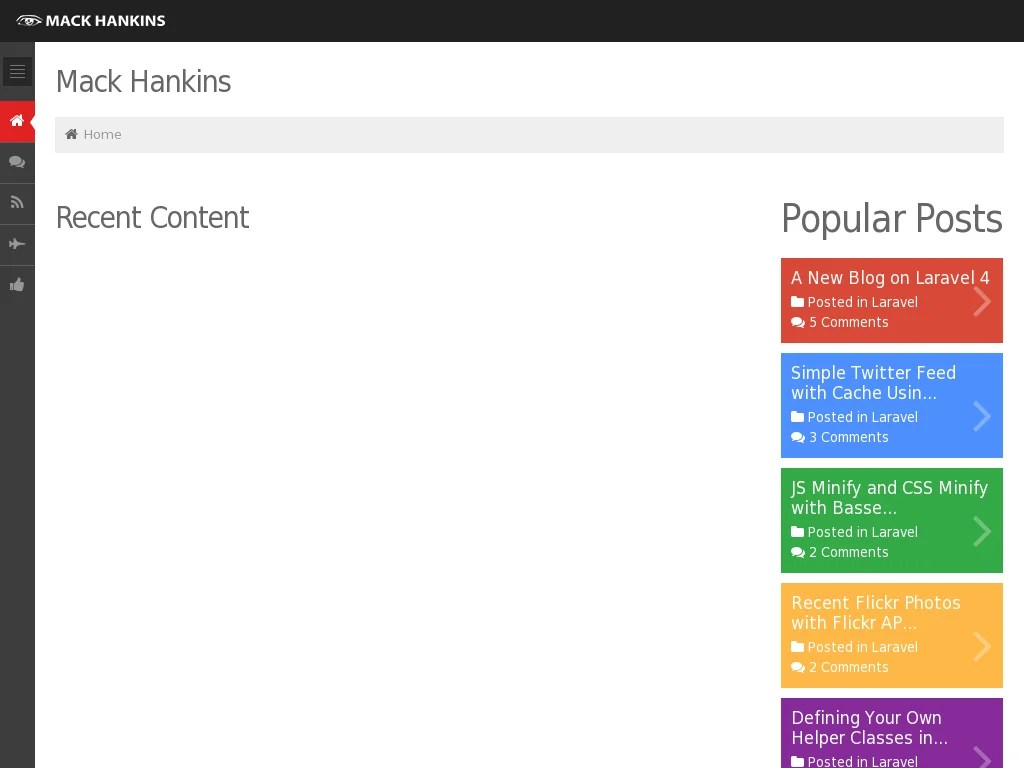Click the eye logo in the top header
Screen dimensions: 1024x768
29,19
